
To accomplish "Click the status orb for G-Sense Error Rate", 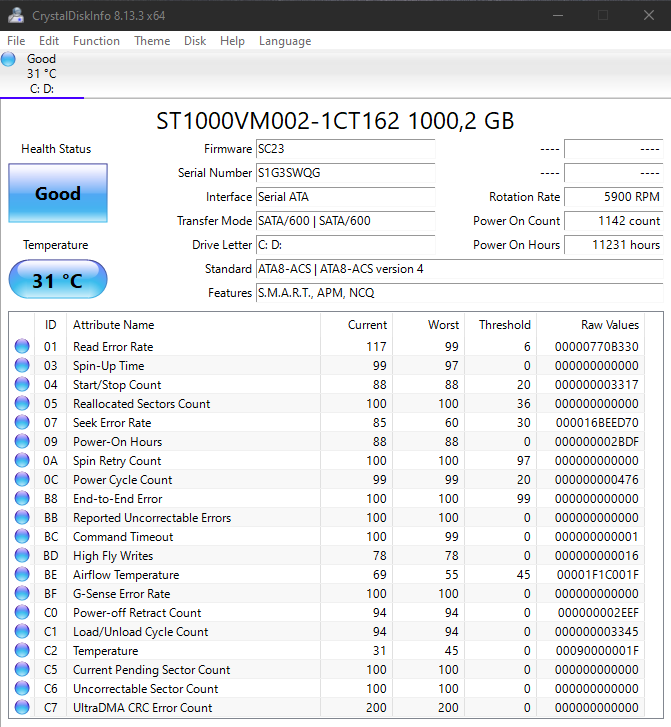I will [22, 593].
